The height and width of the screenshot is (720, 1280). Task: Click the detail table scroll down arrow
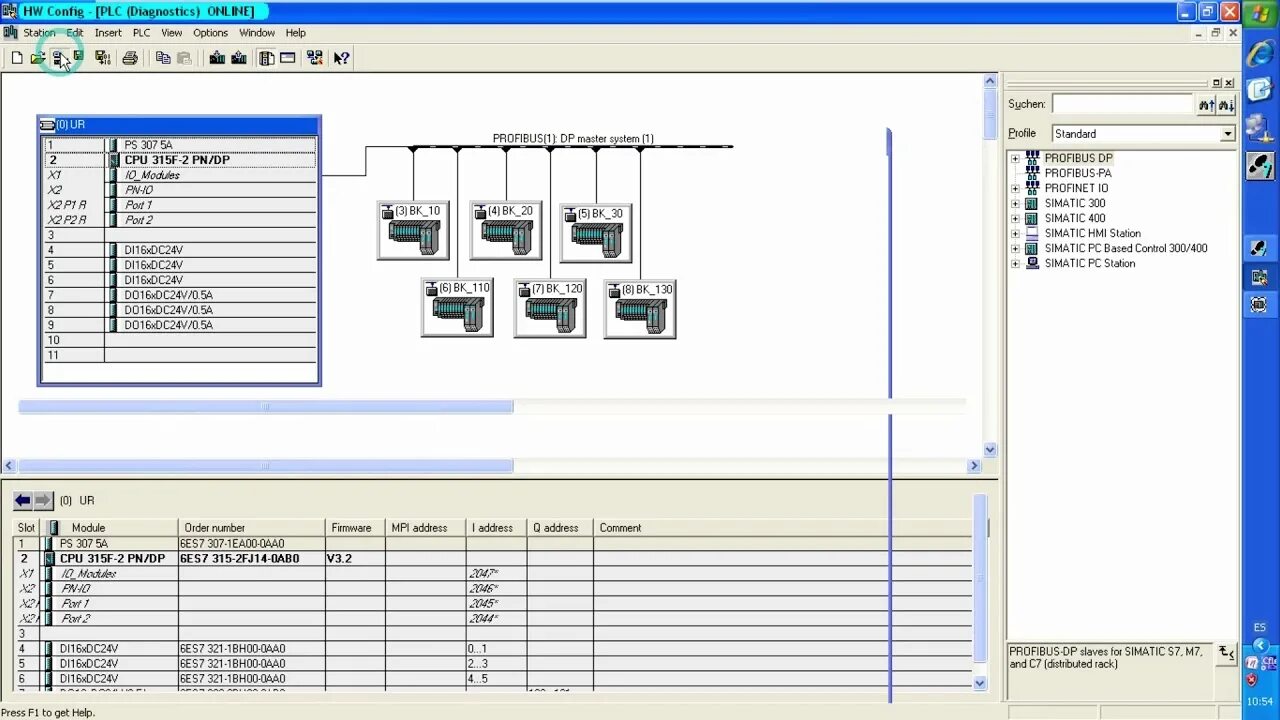(x=979, y=683)
